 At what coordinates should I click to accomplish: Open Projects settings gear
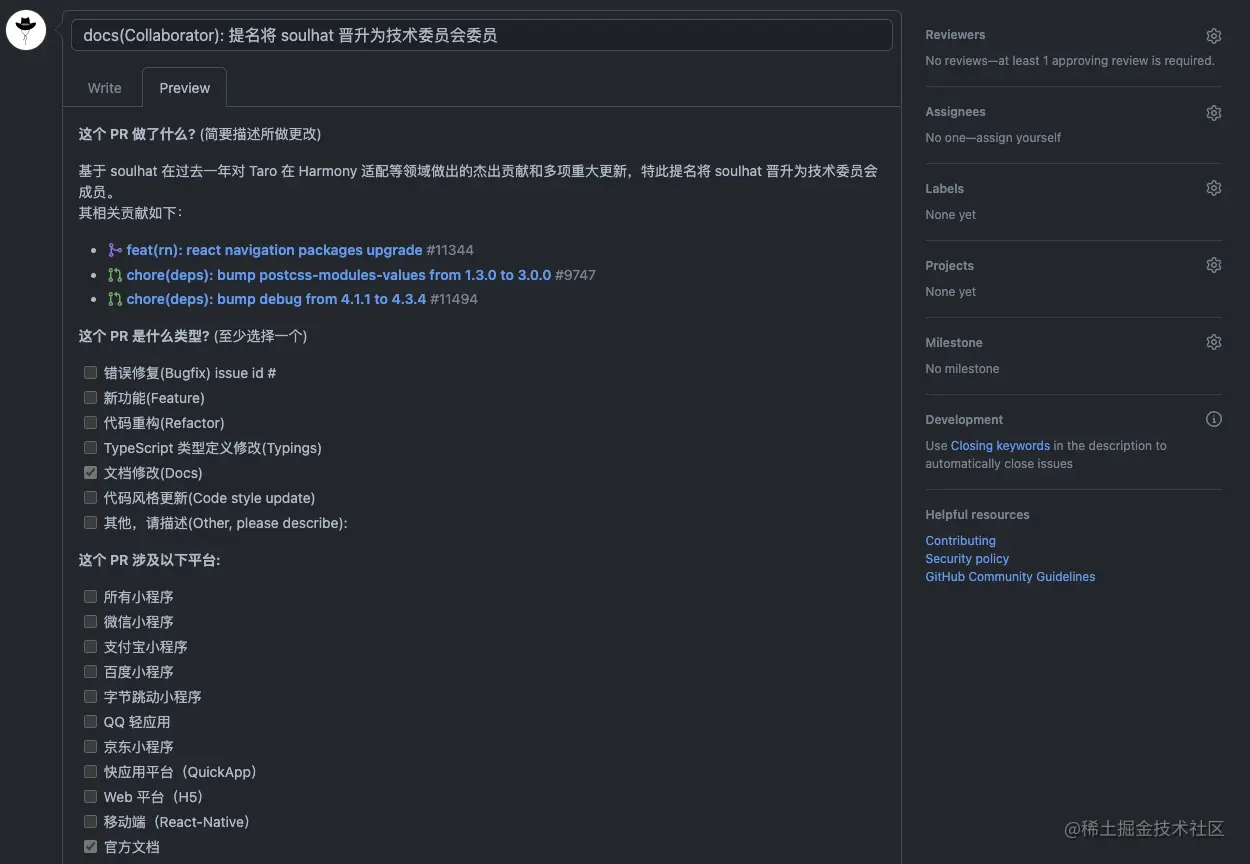1213,266
